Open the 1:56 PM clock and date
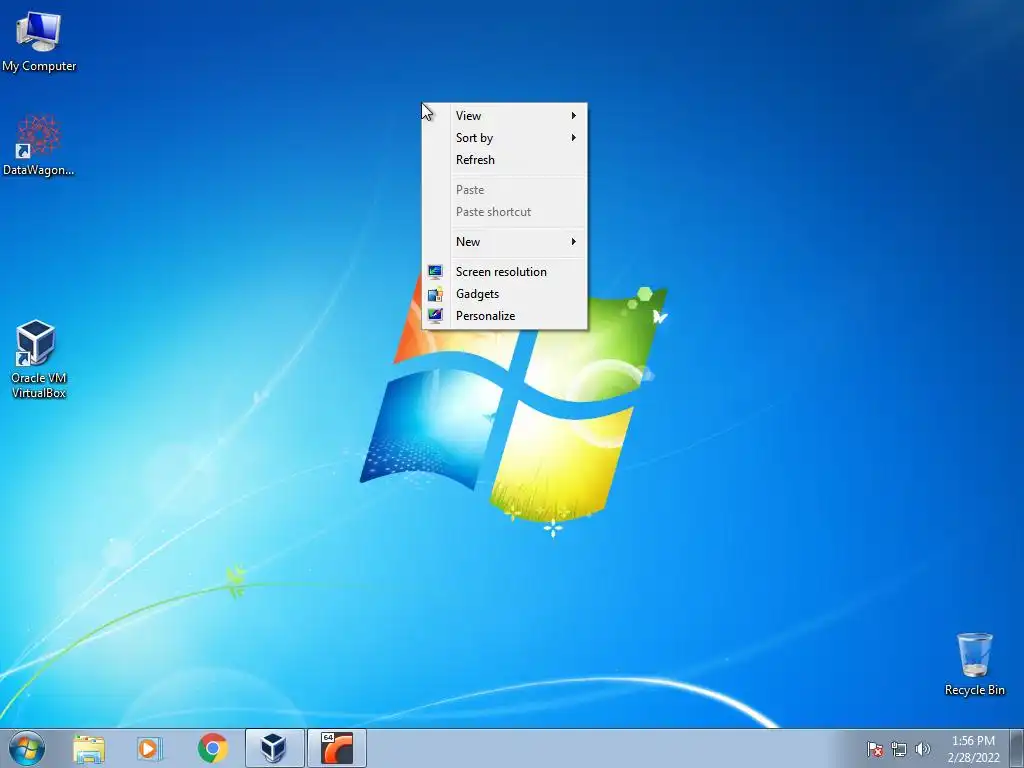 [973, 749]
